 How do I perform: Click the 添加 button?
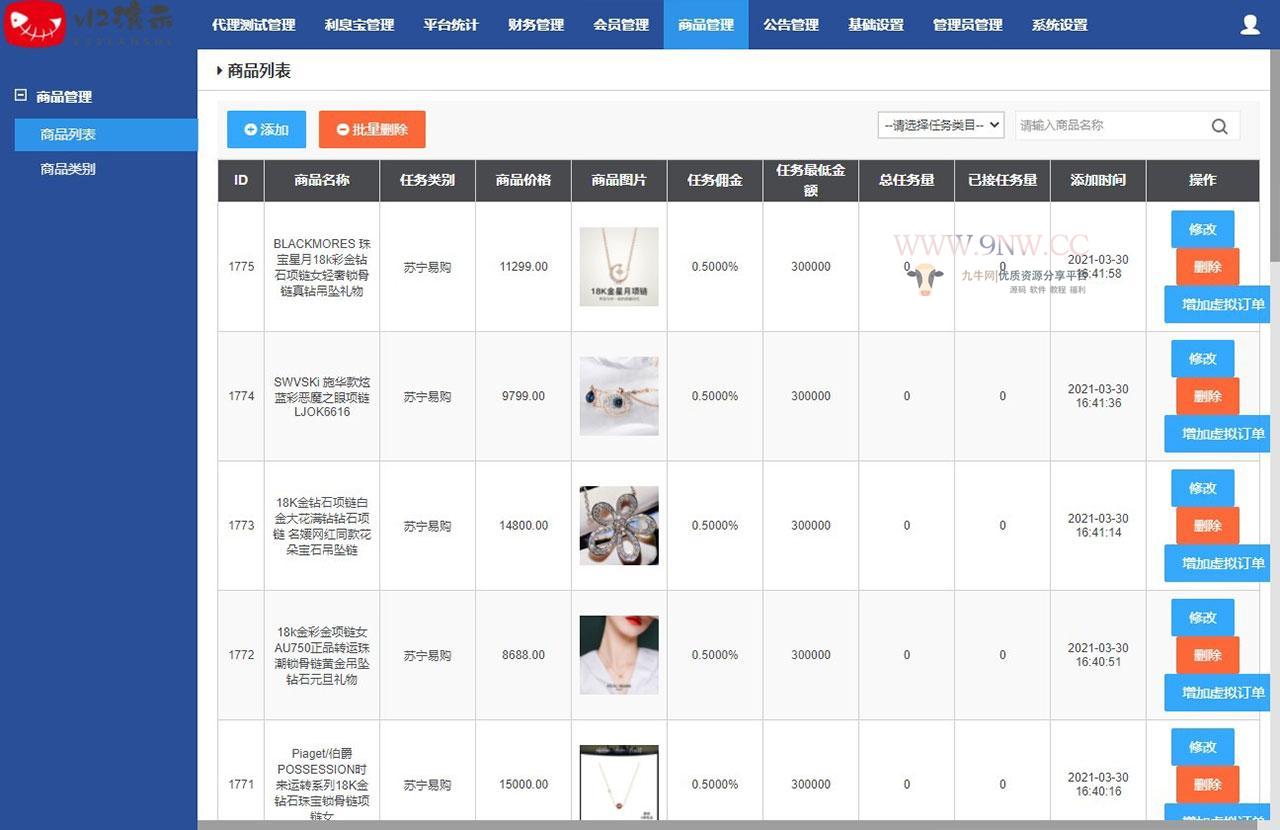click(266, 129)
